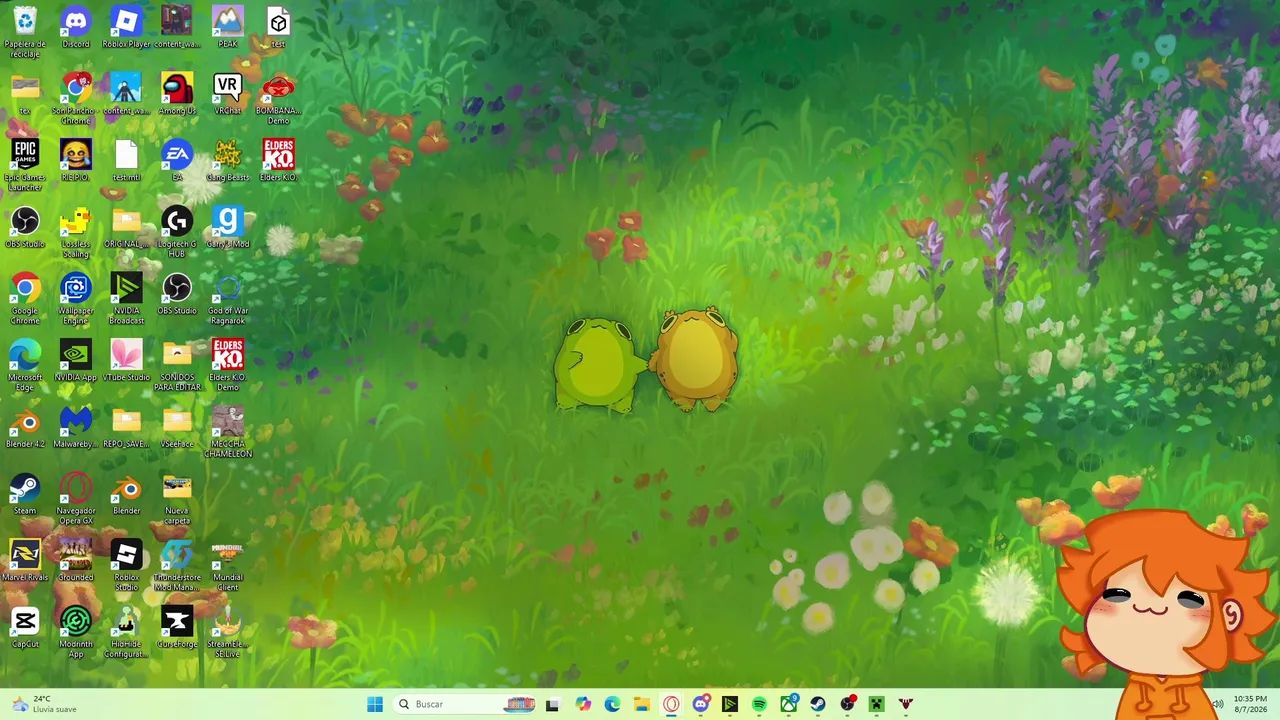Select the BOMBANANA Demo shortcut
Screen dimensions: 1280x720
click(278, 98)
